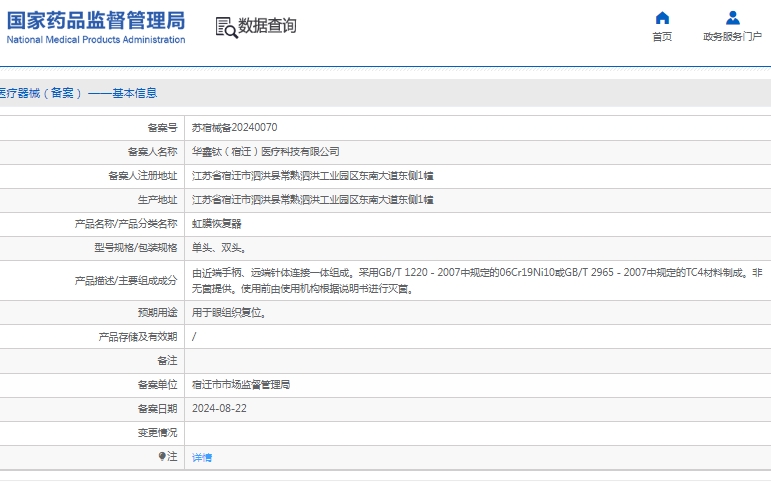Click the home (首页) house icon
This screenshot has height=490, width=771.
pos(662,18)
